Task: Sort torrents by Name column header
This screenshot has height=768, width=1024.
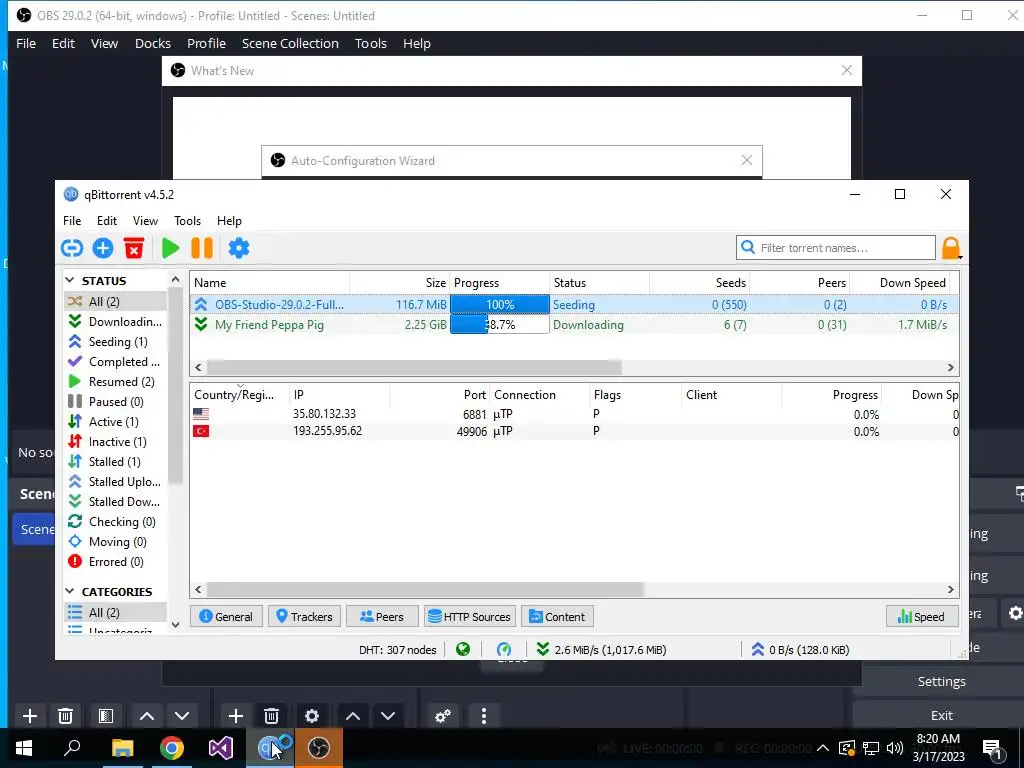Action: pyautogui.click(x=270, y=283)
